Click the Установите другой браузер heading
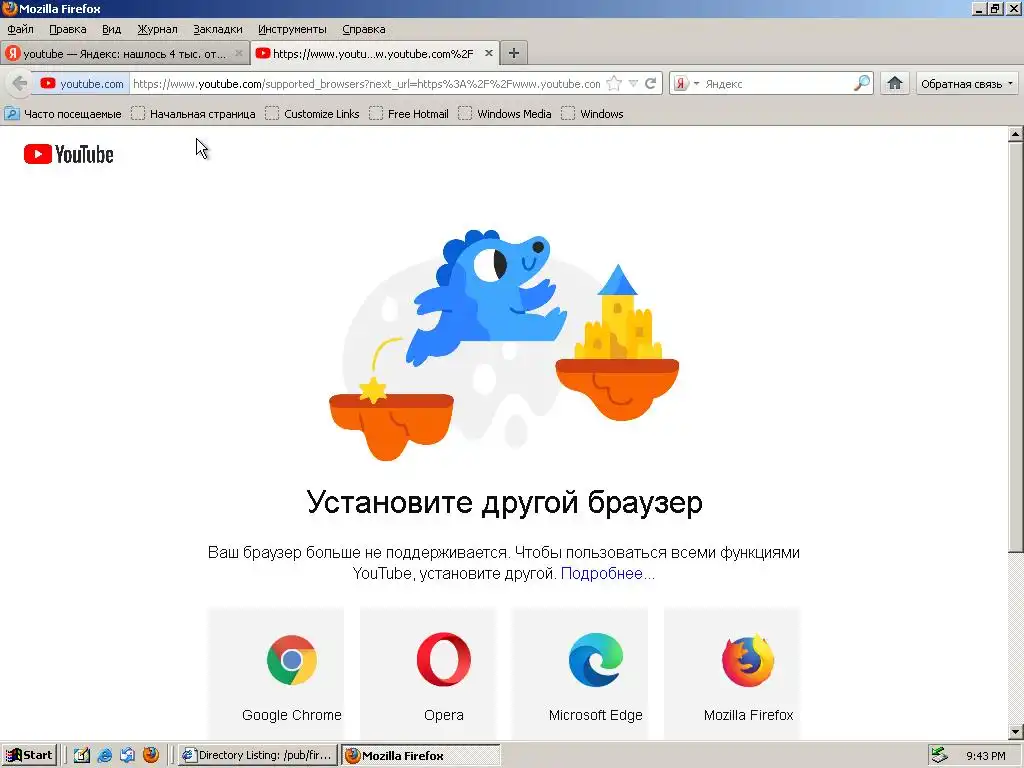1024x768 pixels. (504, 502)
